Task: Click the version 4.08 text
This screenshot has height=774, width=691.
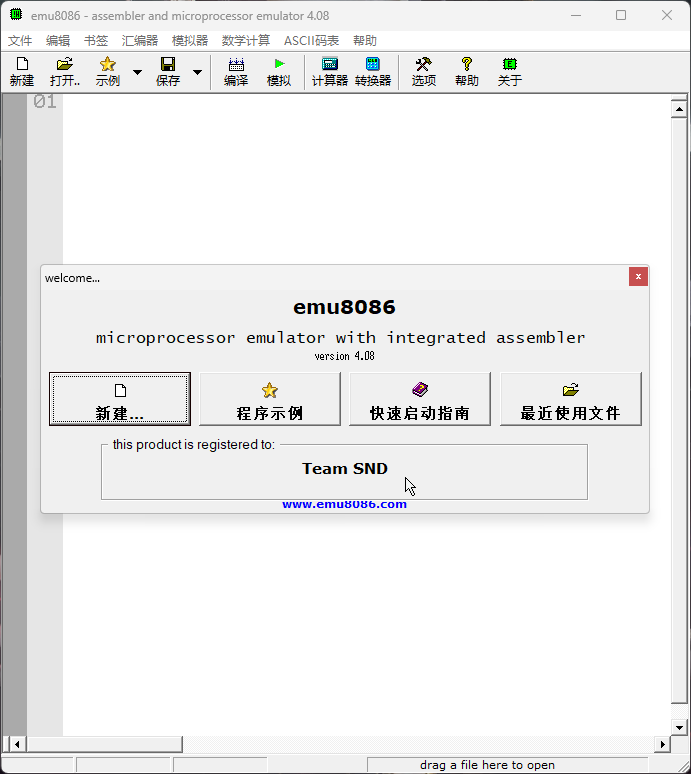Action: (x=345, y=356)
